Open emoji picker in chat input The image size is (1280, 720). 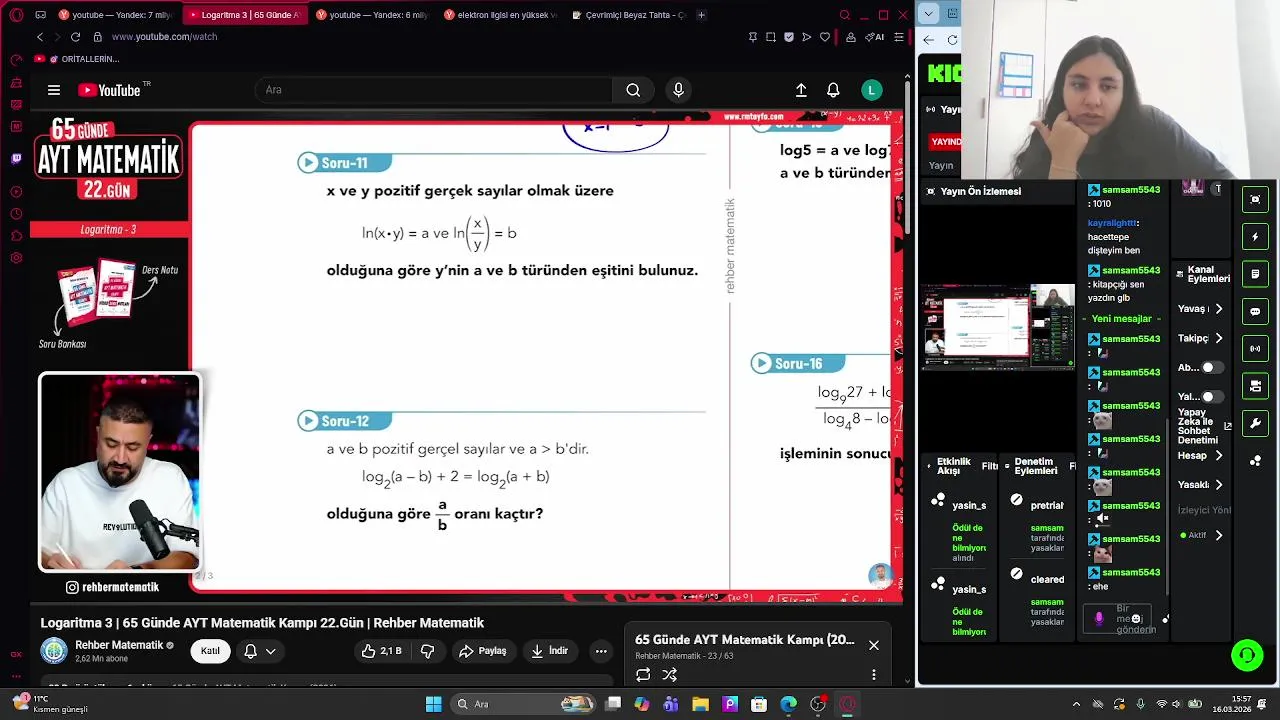point(1136,619)
